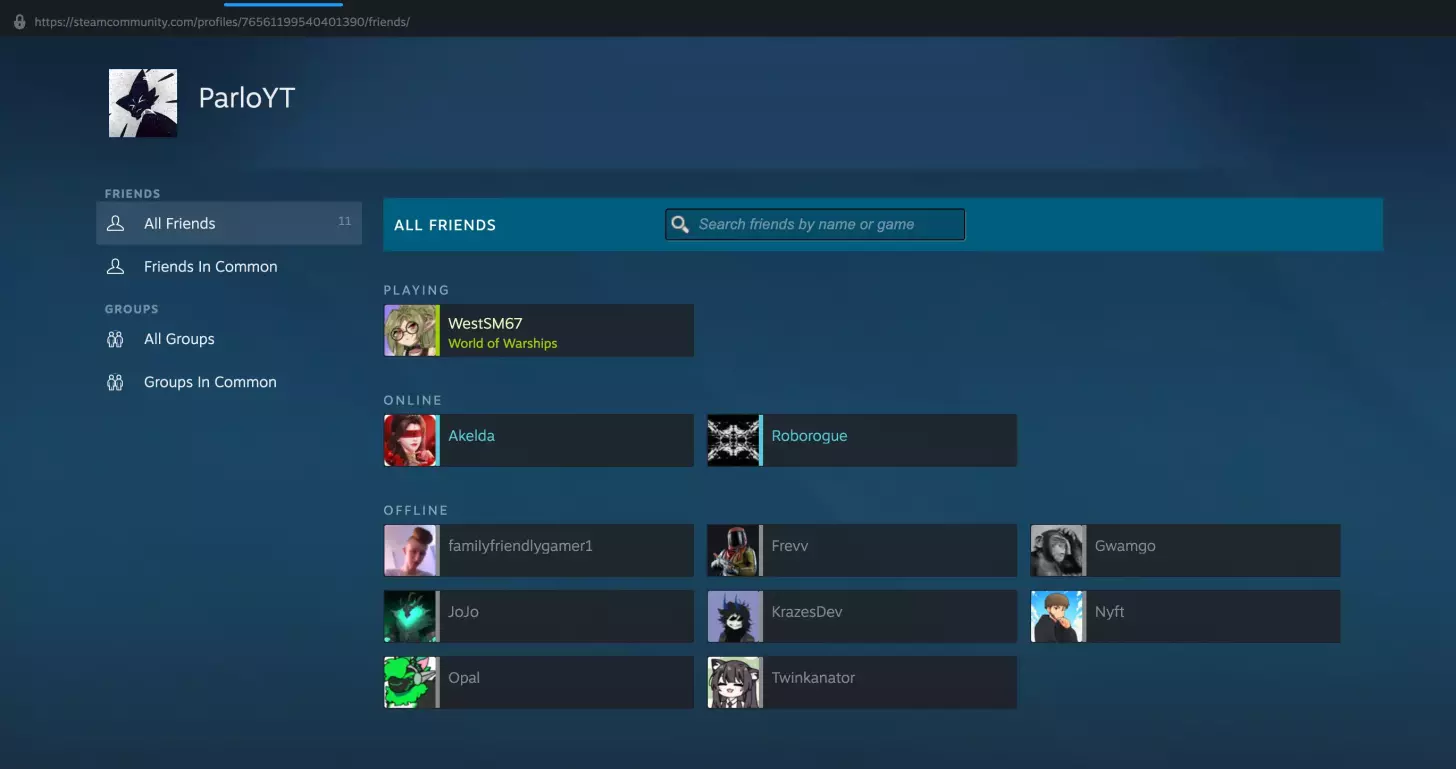Image resolution: width=1456 pixels, height=769 pixels.
Task: Click the All Friends person icon
Action: [x=116, y=223]
